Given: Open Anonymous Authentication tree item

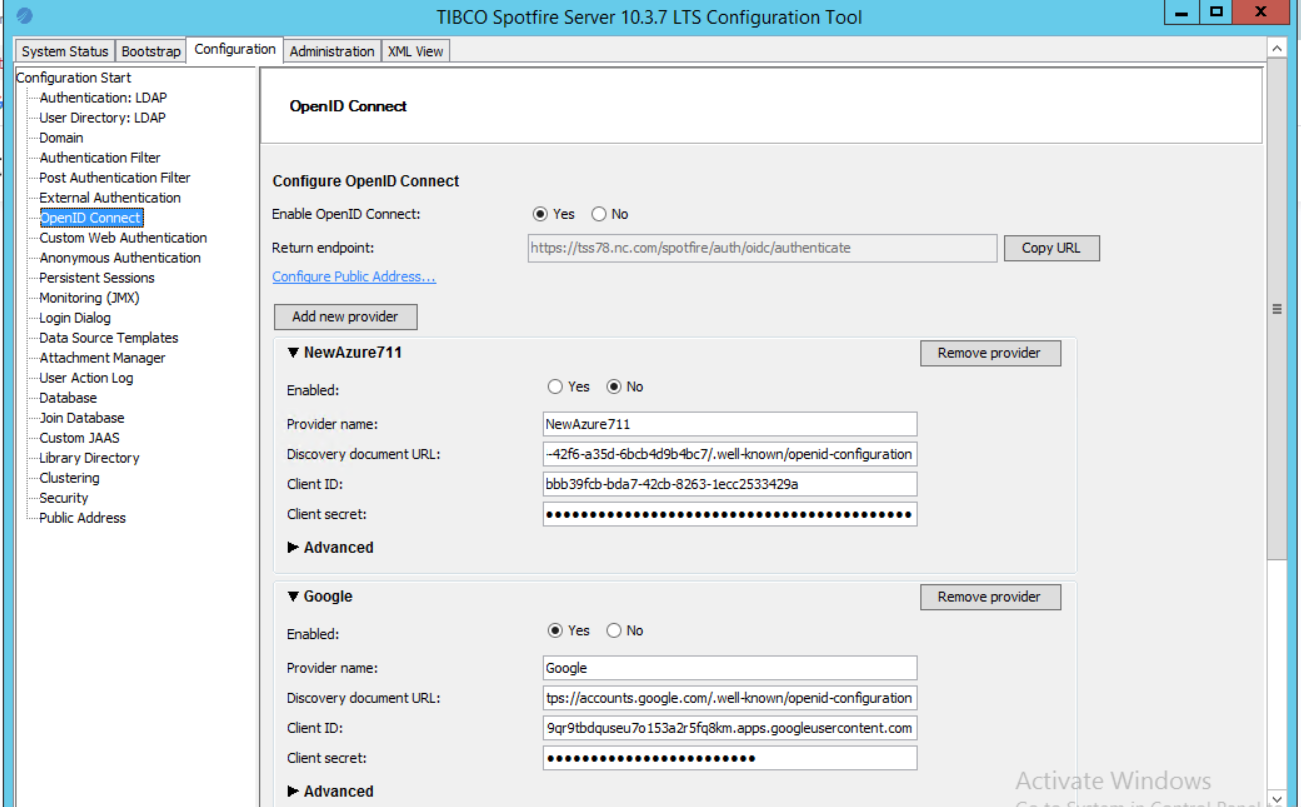Looking at the screenshot, I should click(x=120, y=258).
